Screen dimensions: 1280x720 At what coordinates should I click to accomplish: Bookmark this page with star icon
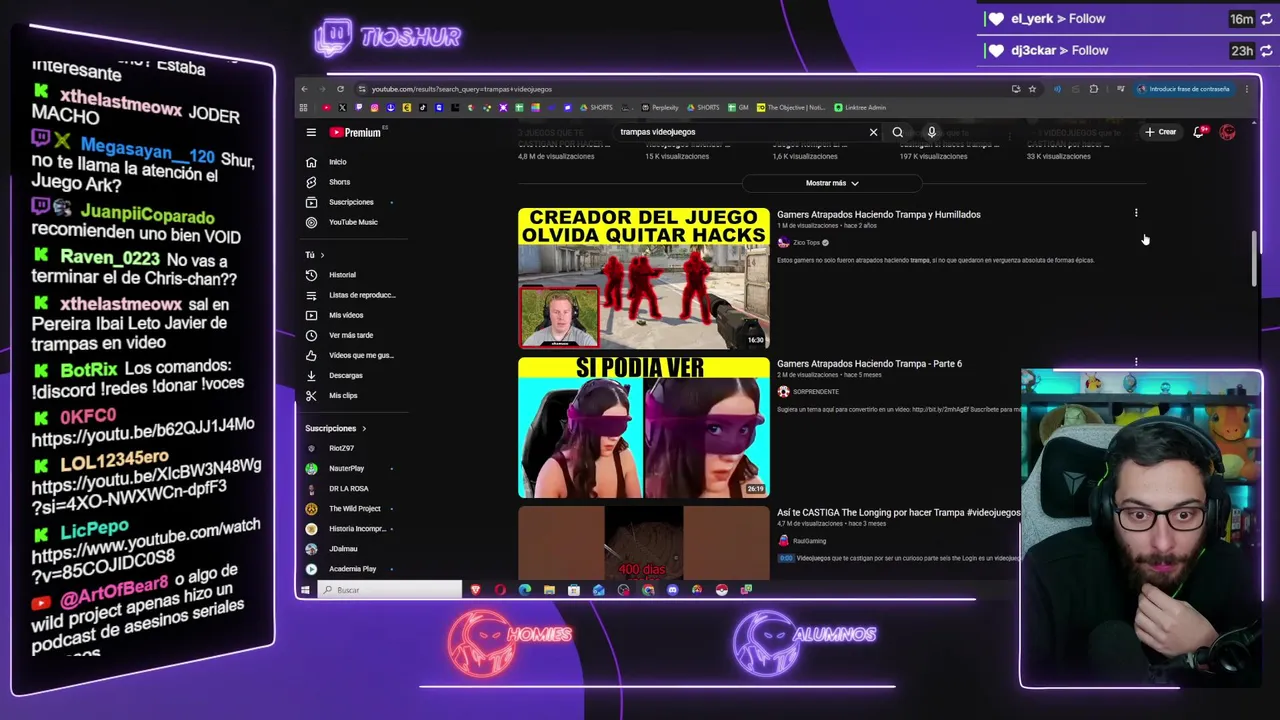(1032, 89)
